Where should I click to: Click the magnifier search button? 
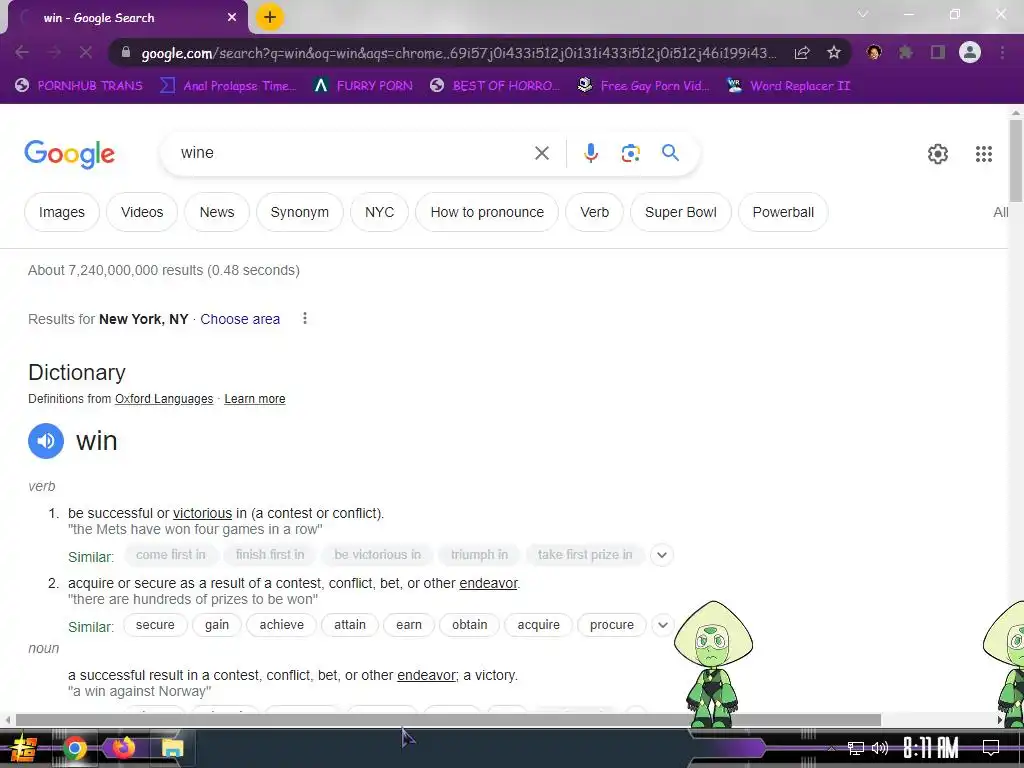(x=670, y=153)
